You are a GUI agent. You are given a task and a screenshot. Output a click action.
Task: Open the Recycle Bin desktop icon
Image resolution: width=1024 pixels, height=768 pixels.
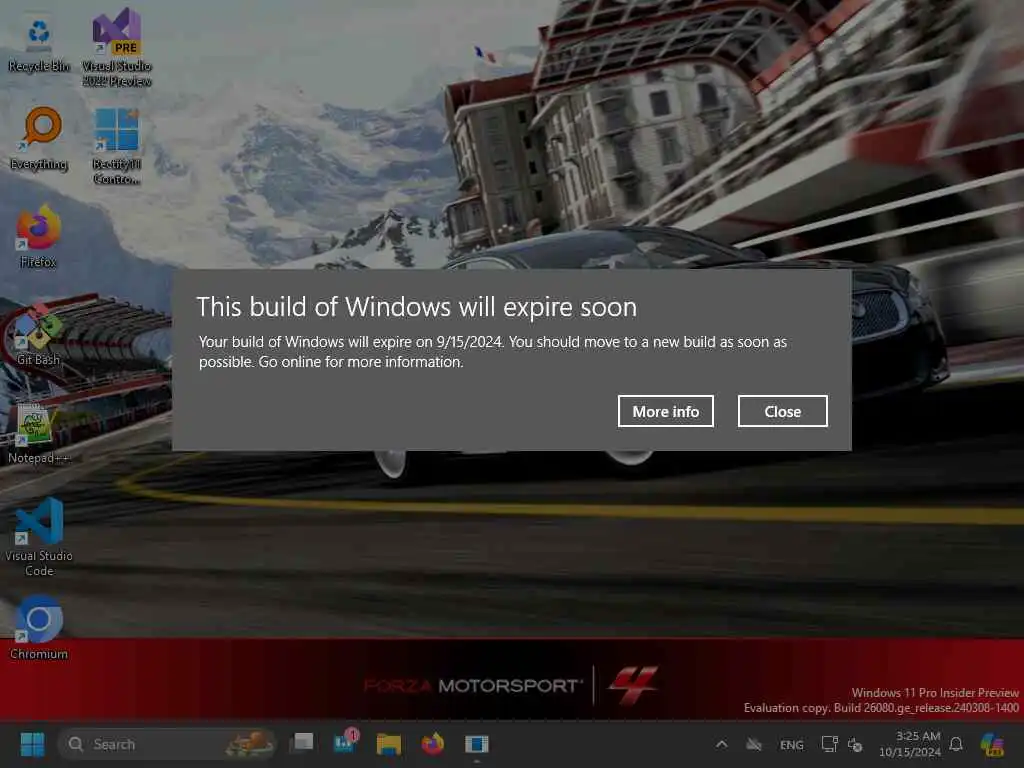[39, 44]
